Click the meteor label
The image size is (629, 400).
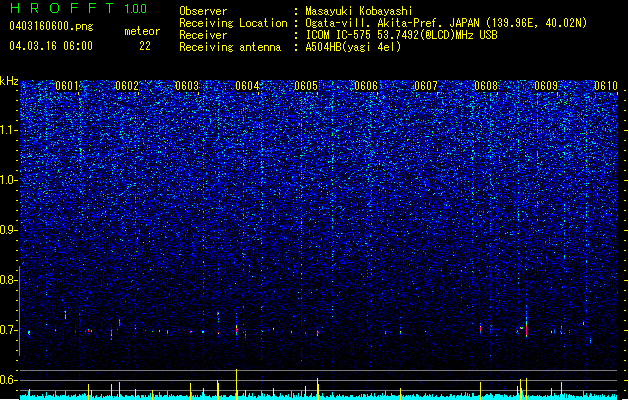click(142, 31)
